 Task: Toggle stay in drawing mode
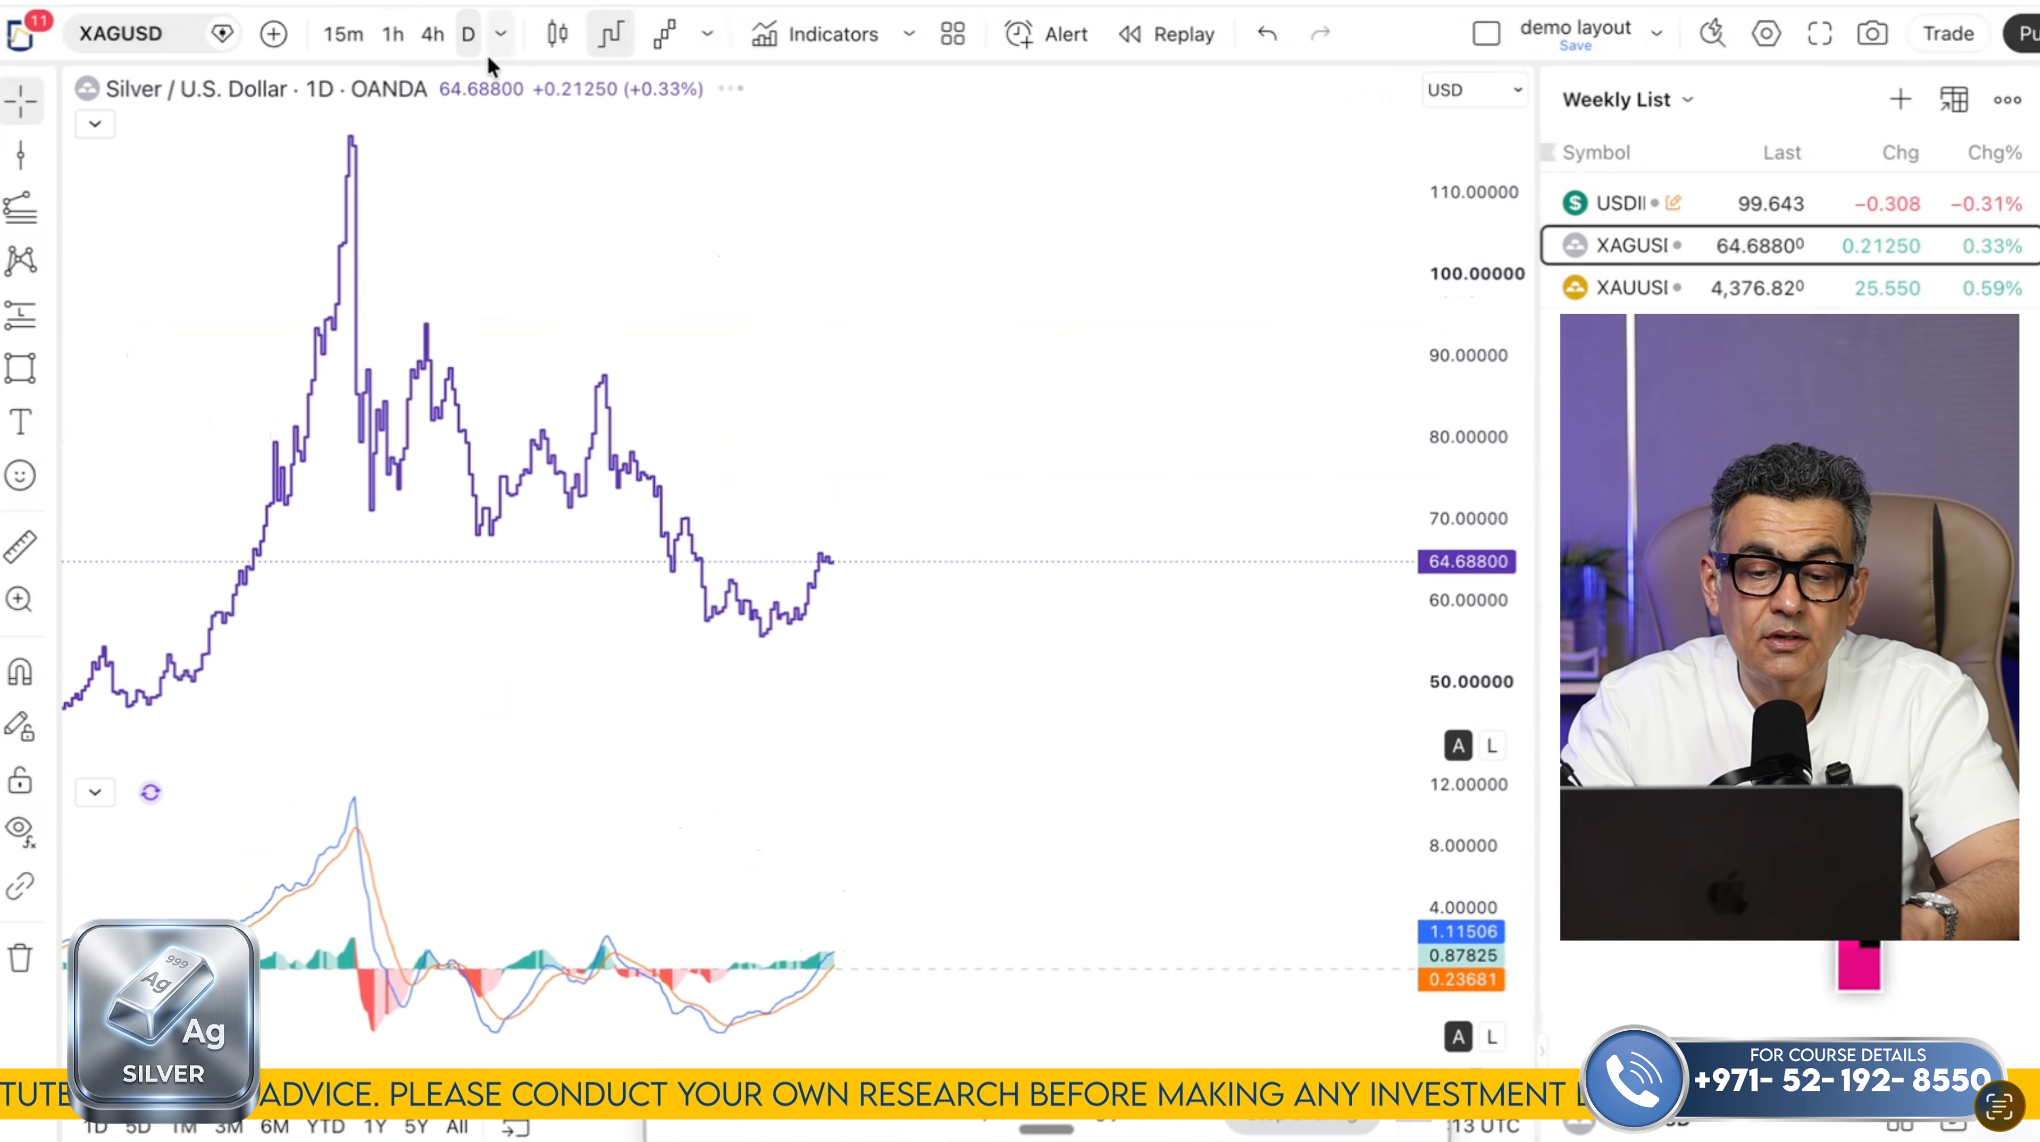coord(21,726)
